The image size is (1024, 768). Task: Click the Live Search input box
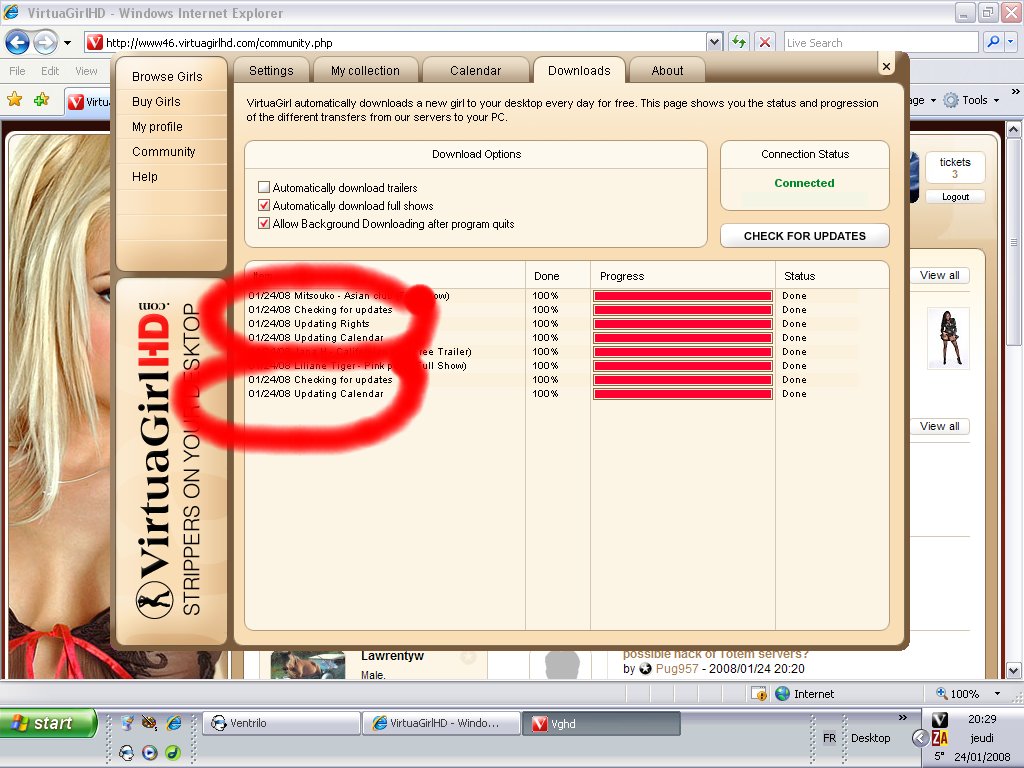880,42
